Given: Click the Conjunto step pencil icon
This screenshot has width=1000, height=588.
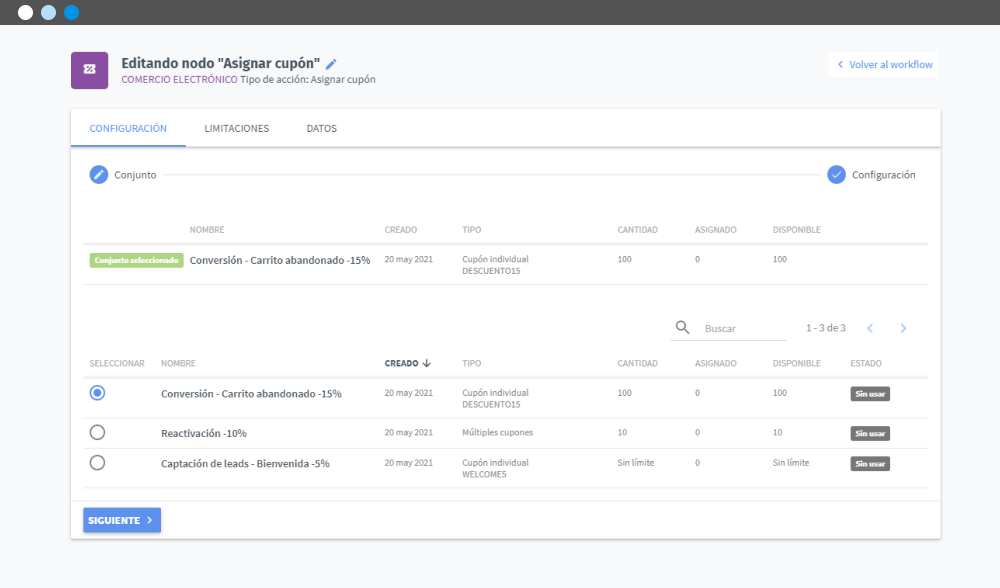Looking at the screenshot, I should click(x=98, y=175).
